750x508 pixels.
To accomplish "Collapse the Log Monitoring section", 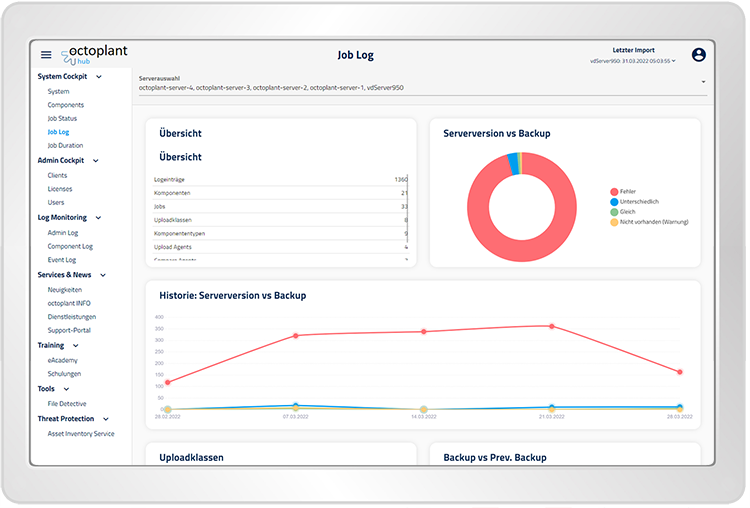I will [x=97, y=217].
